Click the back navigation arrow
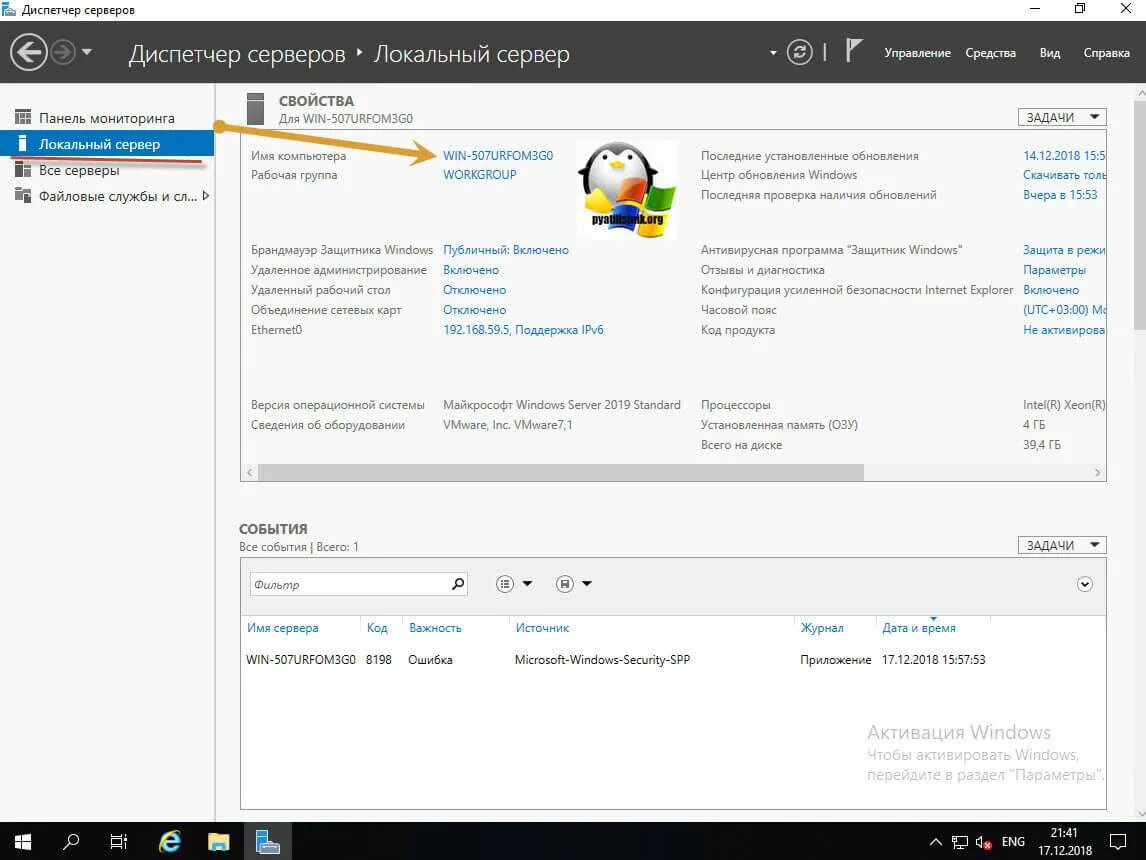 (x=29, y=53)
